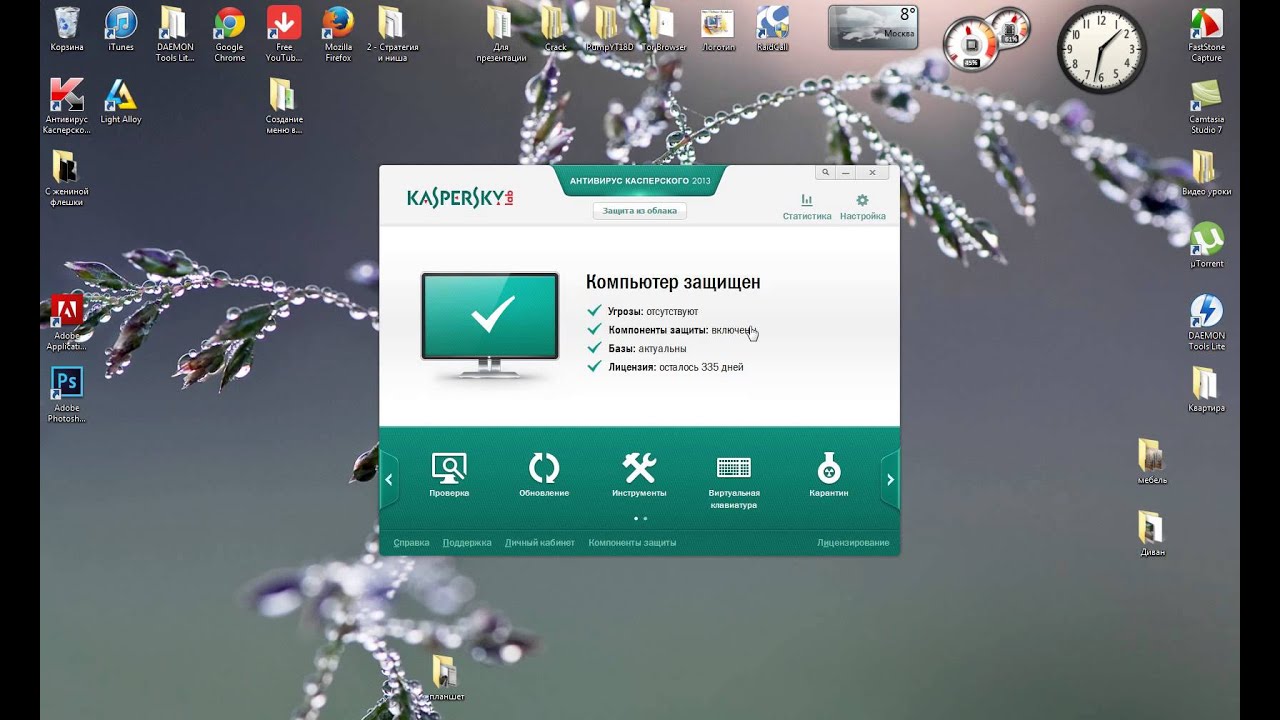Click the green monitor checkmark status image

(490, 325)
